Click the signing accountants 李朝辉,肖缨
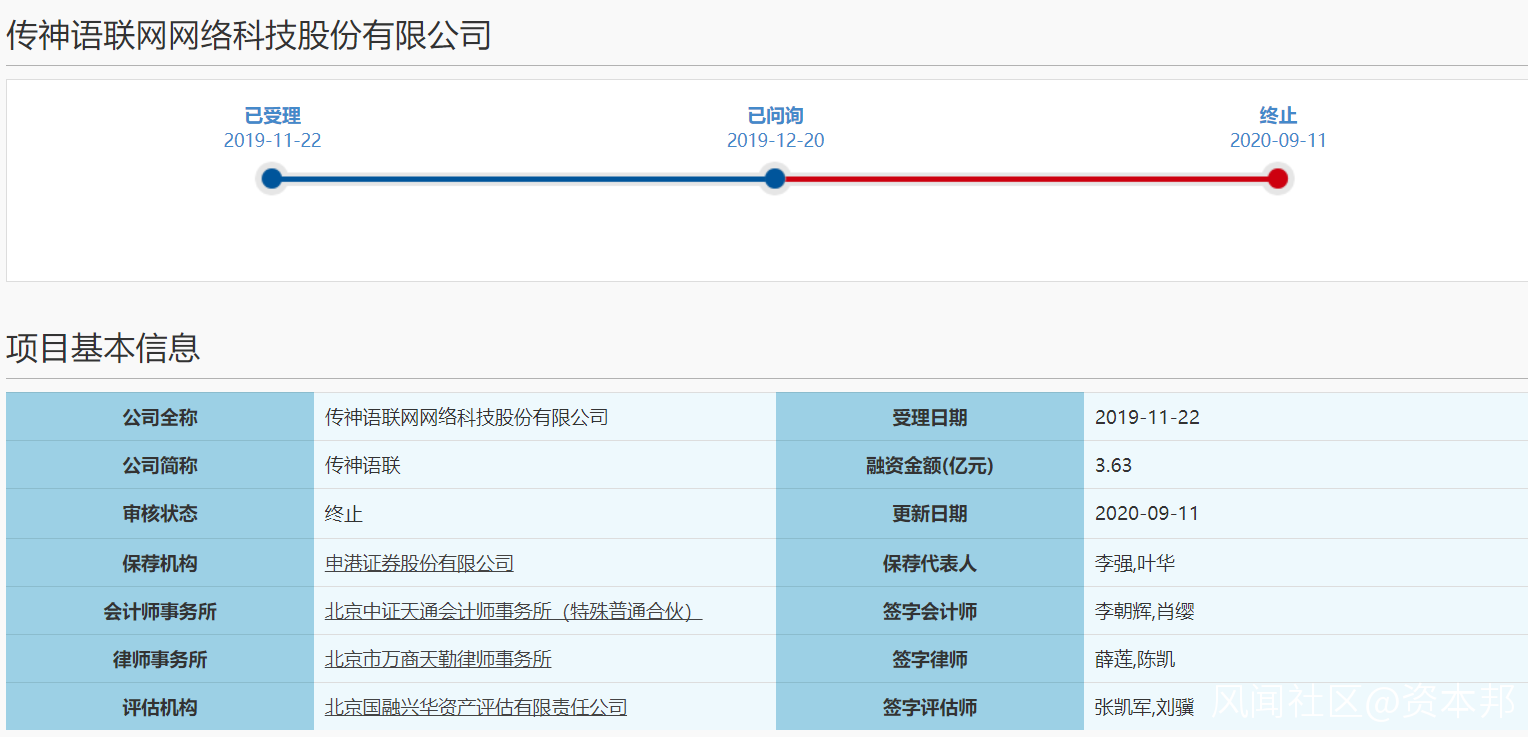Image resolution: width=1528 pixels, height=737 pixels. [x=1145, y=611]
